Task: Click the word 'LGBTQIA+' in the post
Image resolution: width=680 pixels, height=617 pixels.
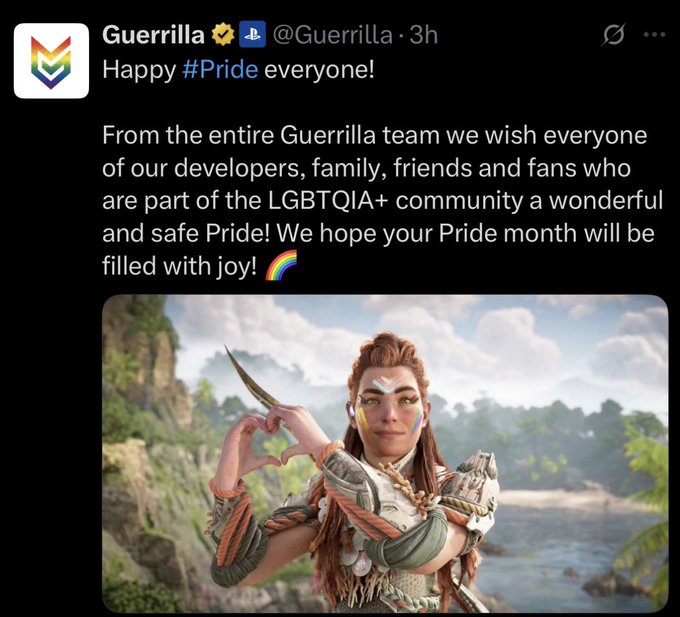Action: click(x=328, y=201)
